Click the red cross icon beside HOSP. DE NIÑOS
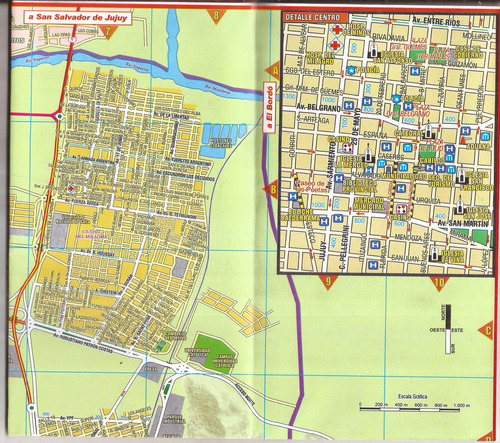 [x=337, y=30]
